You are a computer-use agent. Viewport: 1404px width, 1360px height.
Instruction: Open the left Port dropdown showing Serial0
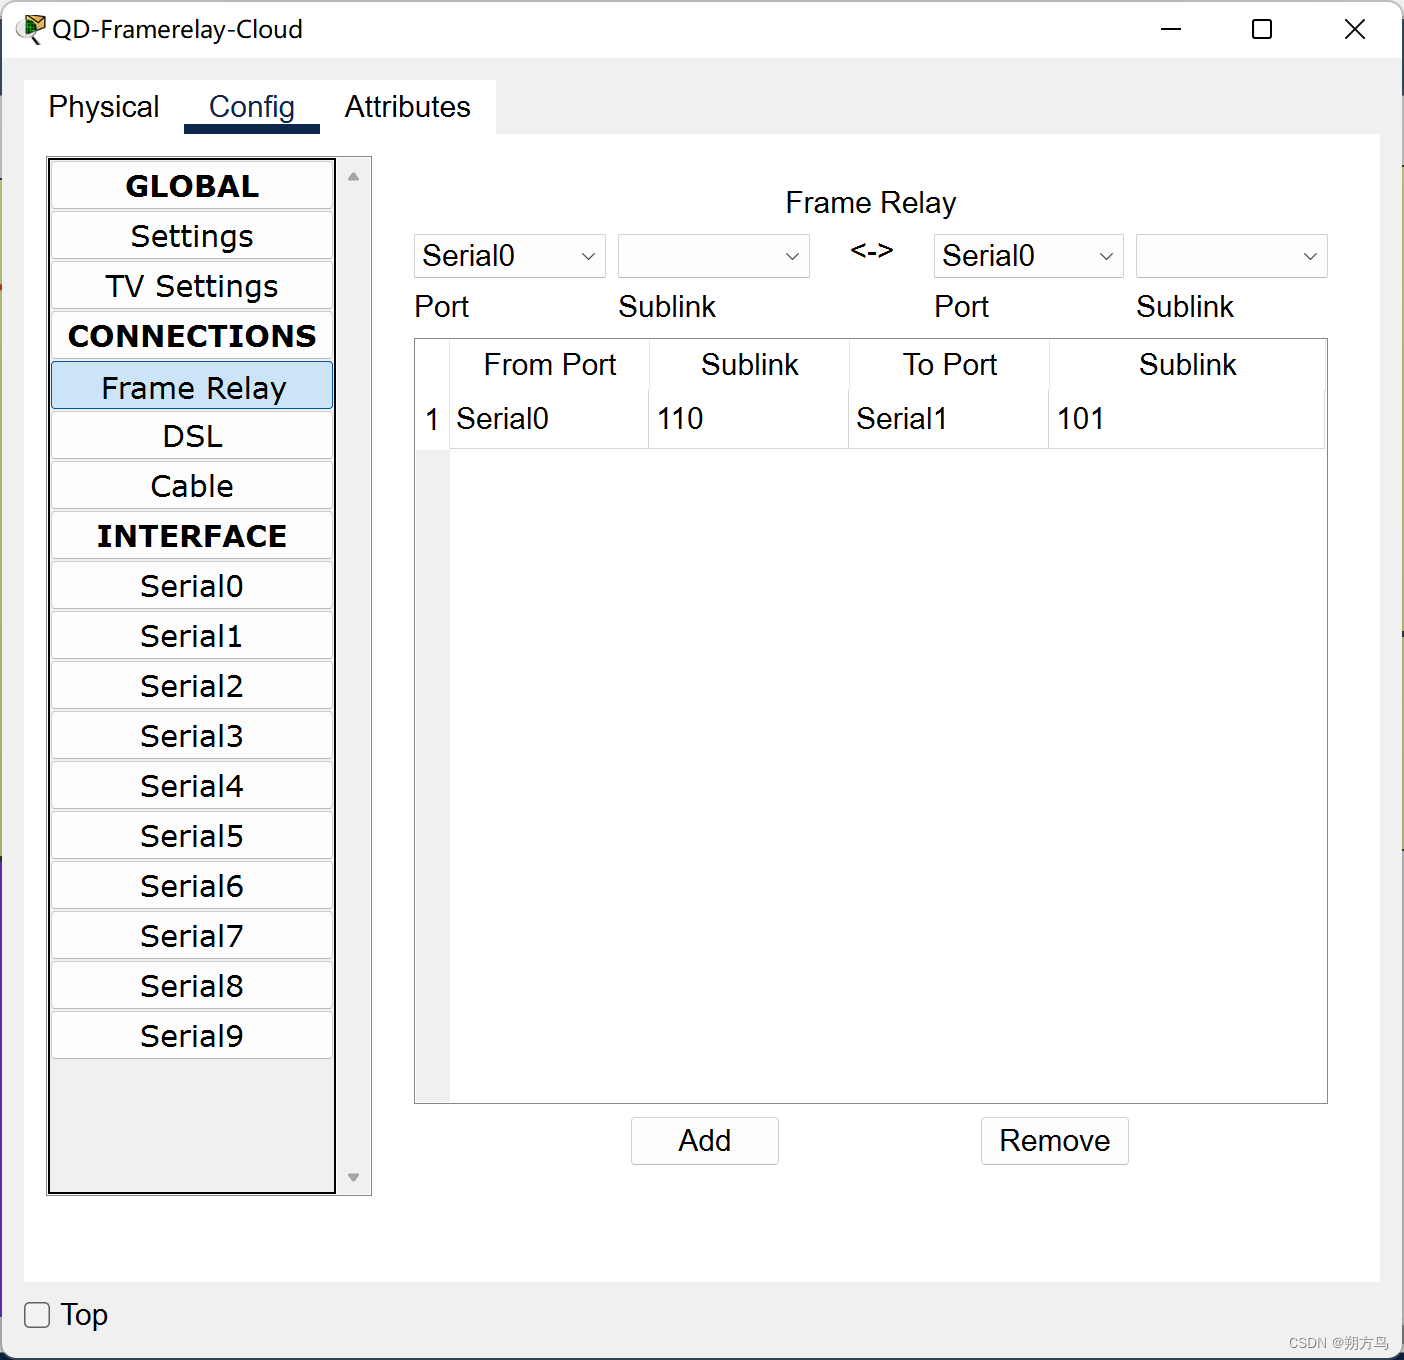(x=509, y=256)
